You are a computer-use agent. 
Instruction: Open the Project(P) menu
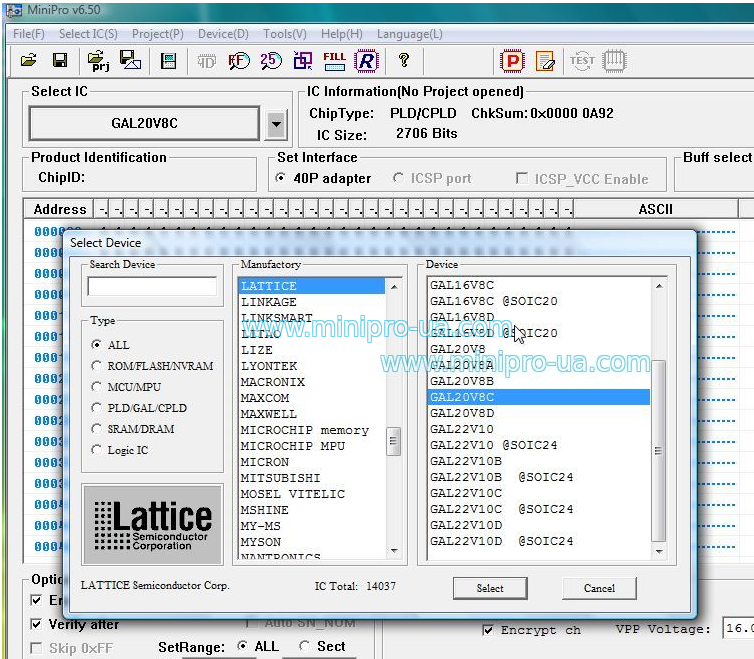tap(158, 34)
